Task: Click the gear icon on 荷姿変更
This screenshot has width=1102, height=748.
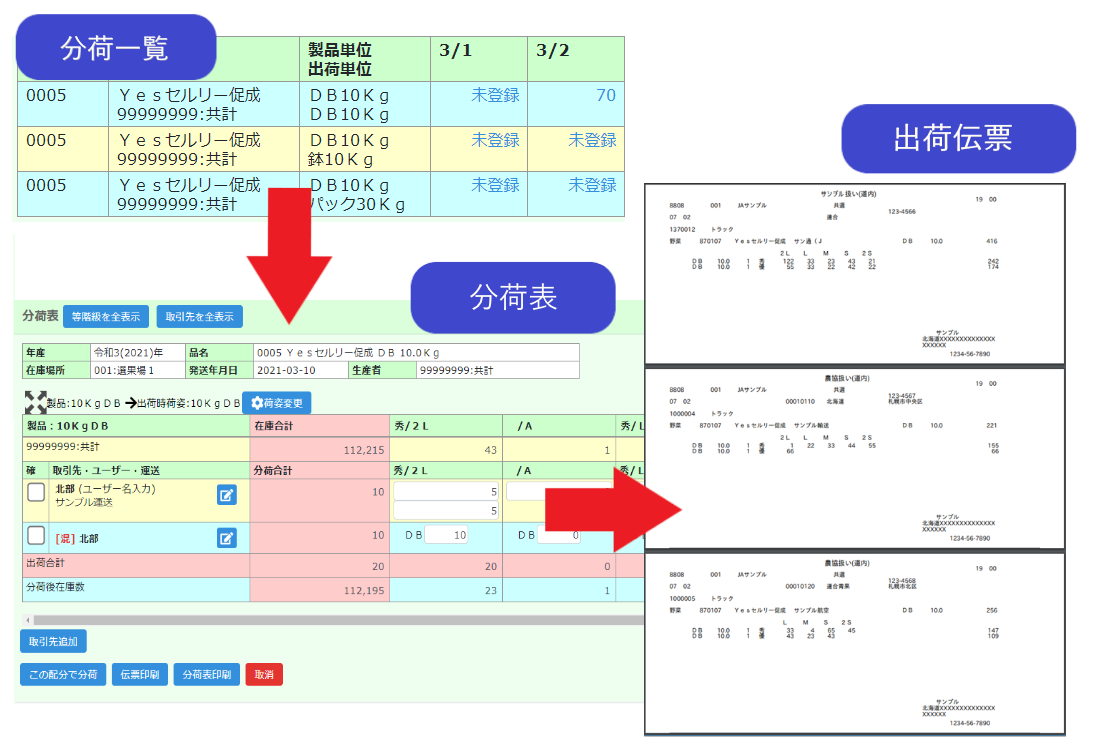Action: [257, 403]
